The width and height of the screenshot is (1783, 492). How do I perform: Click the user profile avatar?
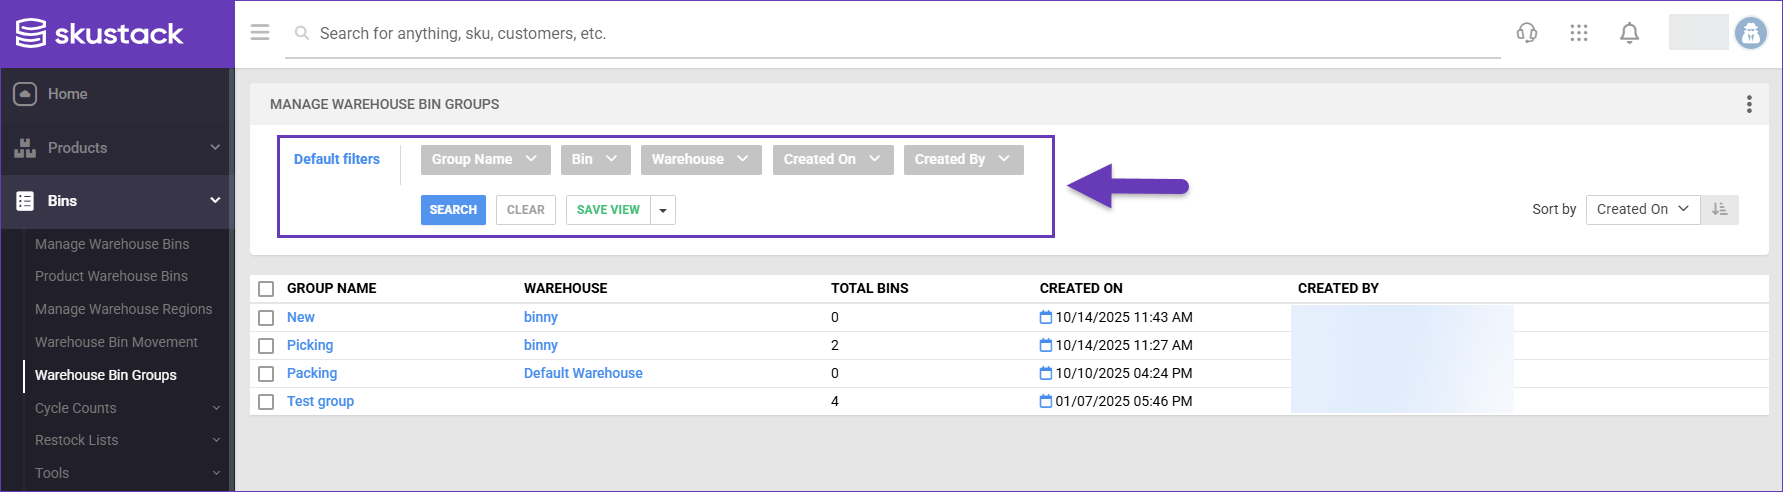pos(1750,33)
